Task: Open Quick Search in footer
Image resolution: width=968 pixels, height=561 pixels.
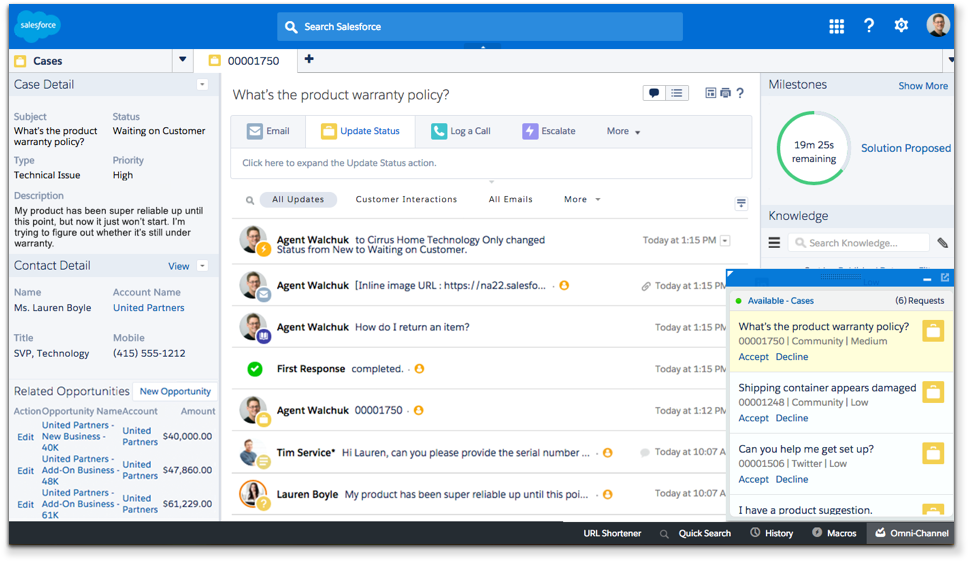Action: (x=696, y=533)
